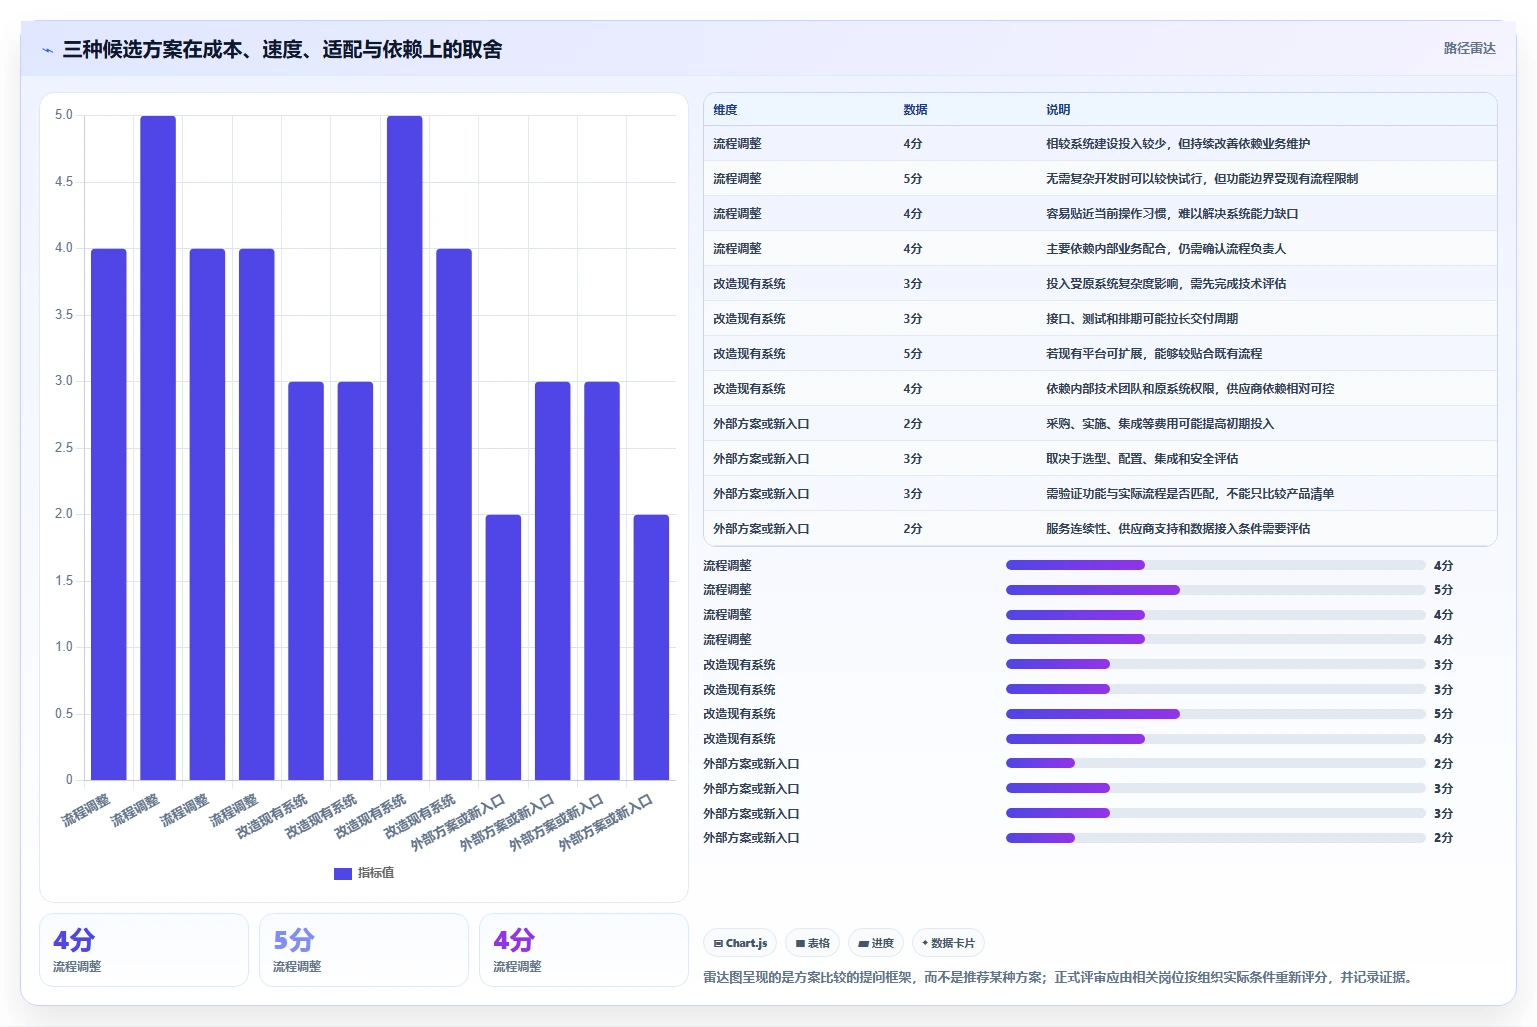This screenshot has width=1537, height=1027.
Task: Click the 说明 column header
Action: pyautogui.click(x=1058, y=110)
